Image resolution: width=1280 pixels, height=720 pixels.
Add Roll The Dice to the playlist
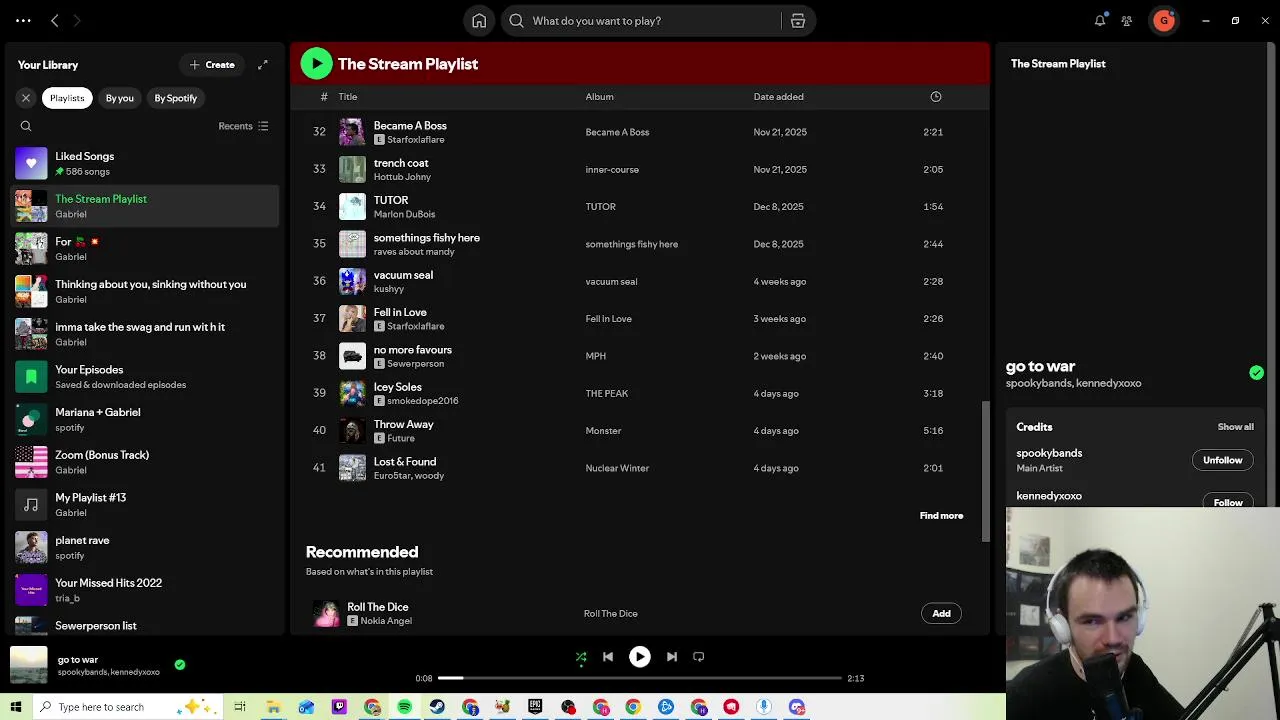tap(941, 614)
